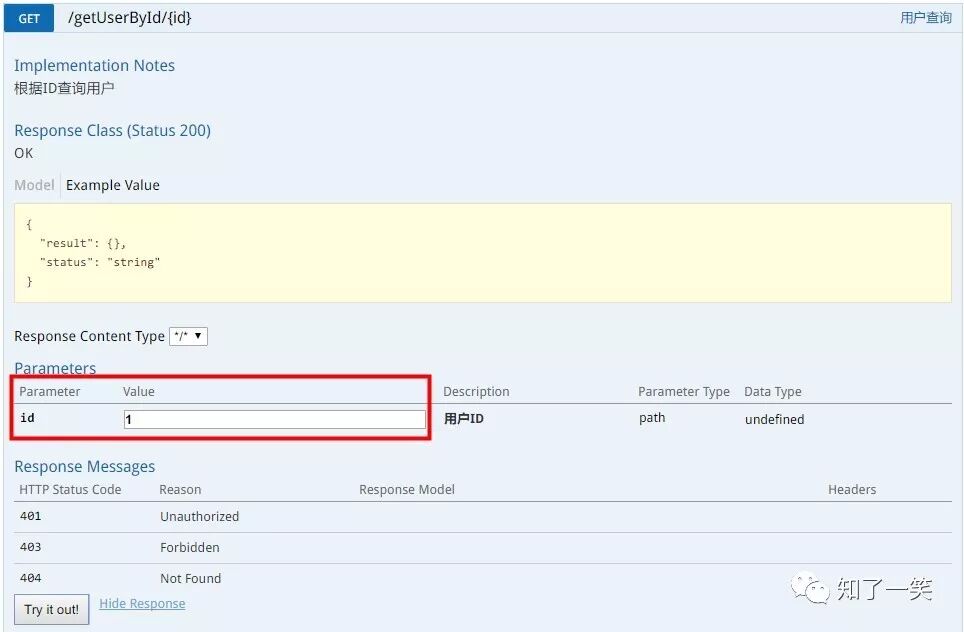This screenshot has height=632, width=964.
Task: Click the Reason column header
Action: 180,489
